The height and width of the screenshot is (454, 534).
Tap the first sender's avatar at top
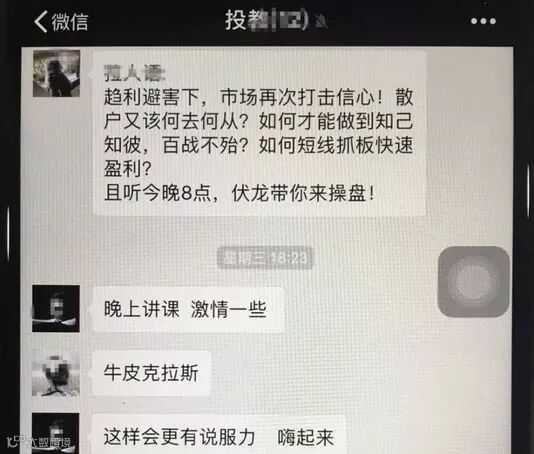pyautogui.click(x=56, y=74)
